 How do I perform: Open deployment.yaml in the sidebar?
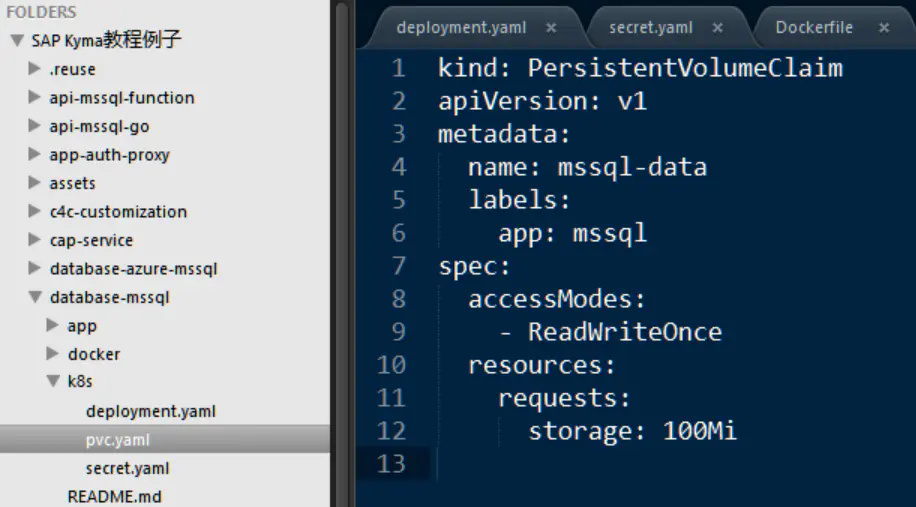[151, 411]
